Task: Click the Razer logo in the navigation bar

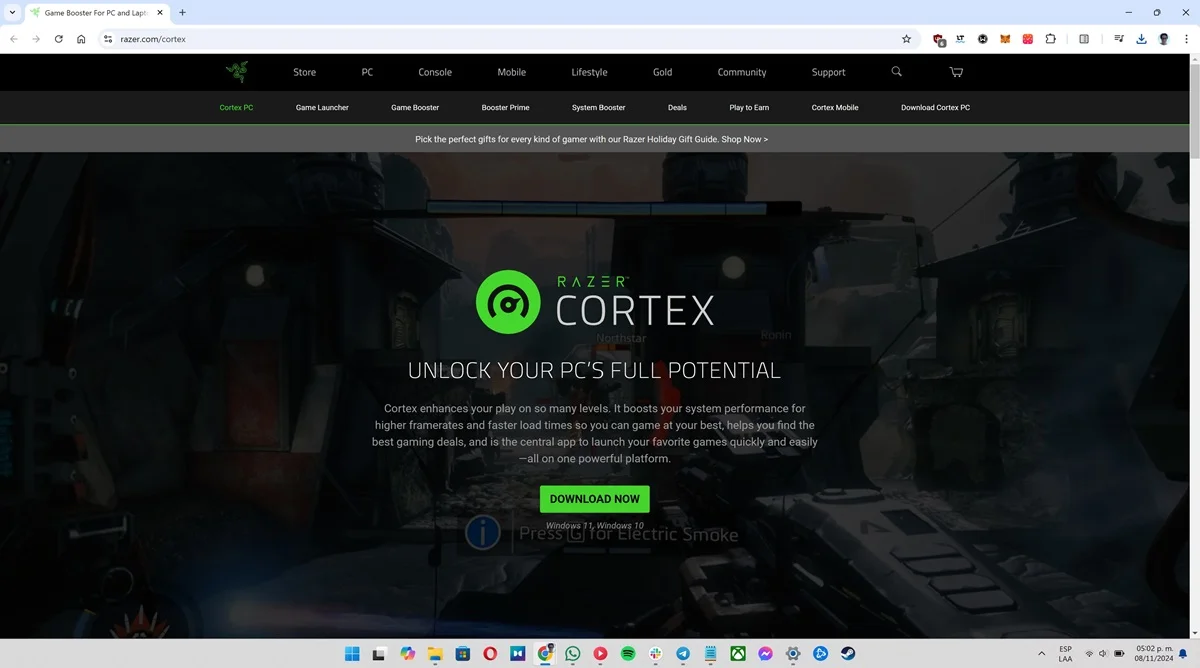Action: point(237,71)
